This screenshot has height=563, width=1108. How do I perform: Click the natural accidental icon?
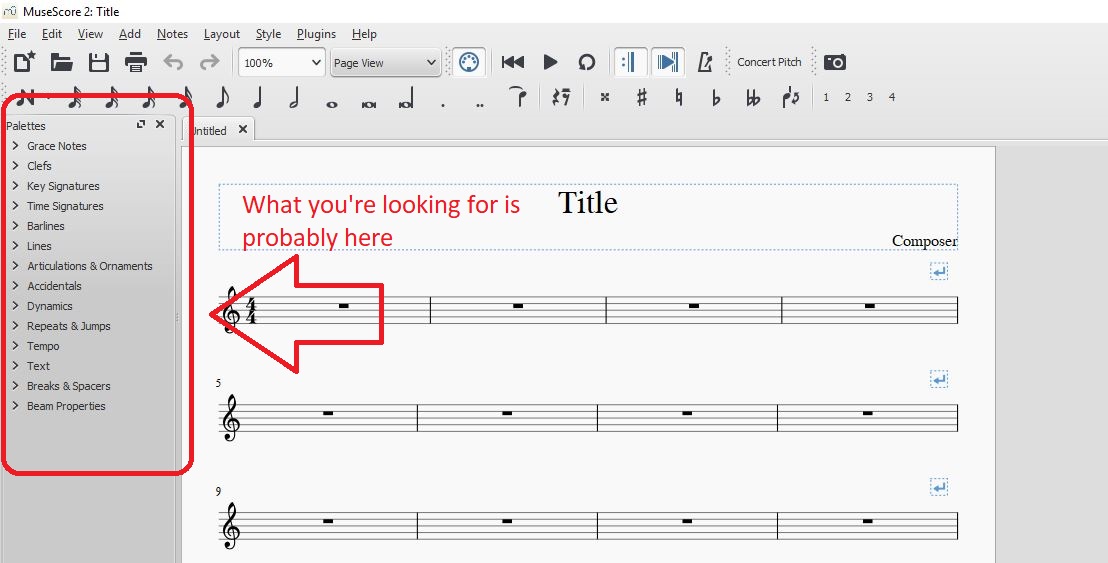pos(679,97)
